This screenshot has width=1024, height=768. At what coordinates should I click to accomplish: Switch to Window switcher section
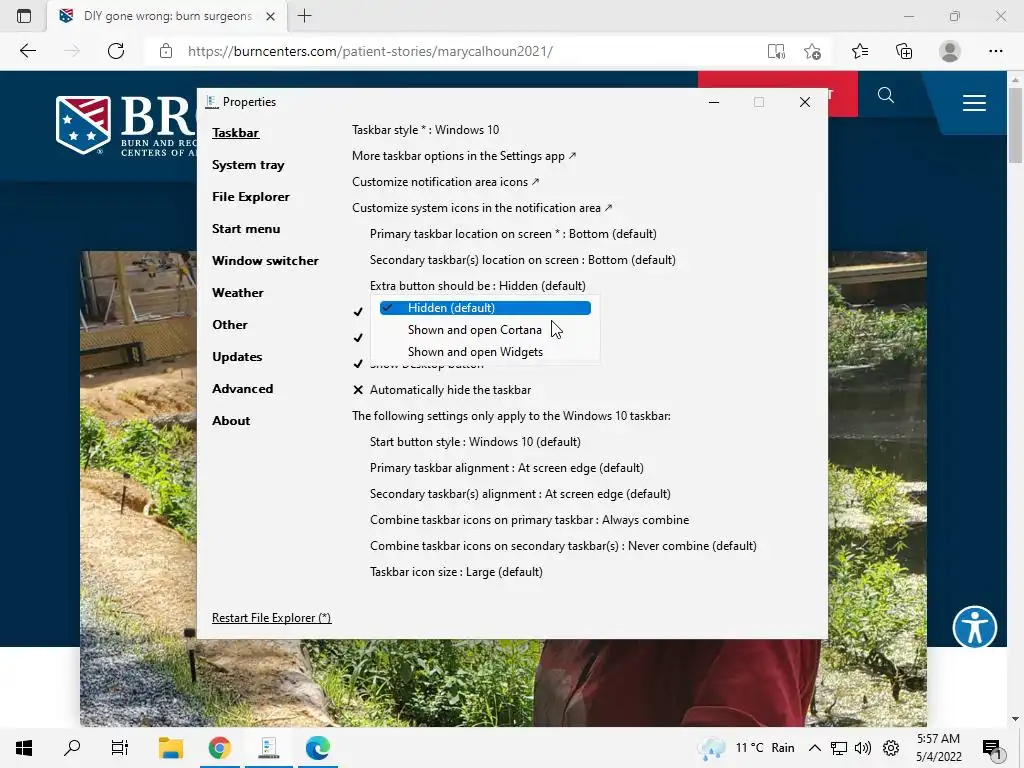click(265, 261)
